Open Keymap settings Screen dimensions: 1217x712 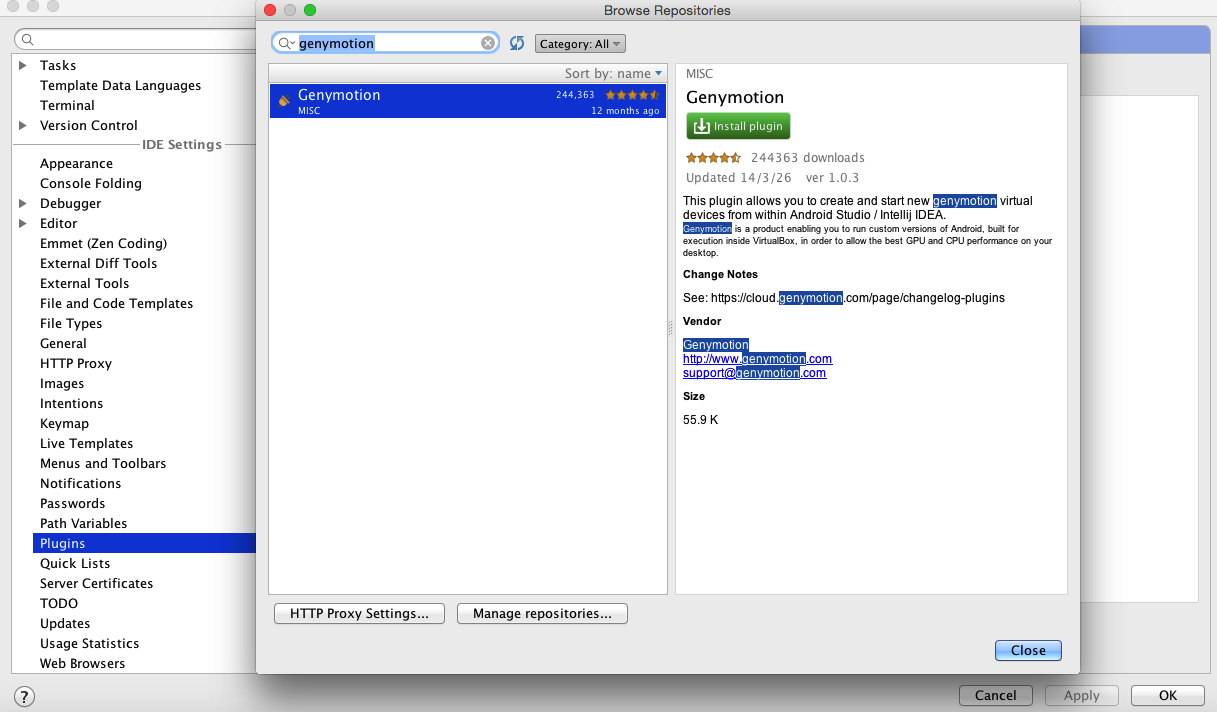[x=64, y=423]
